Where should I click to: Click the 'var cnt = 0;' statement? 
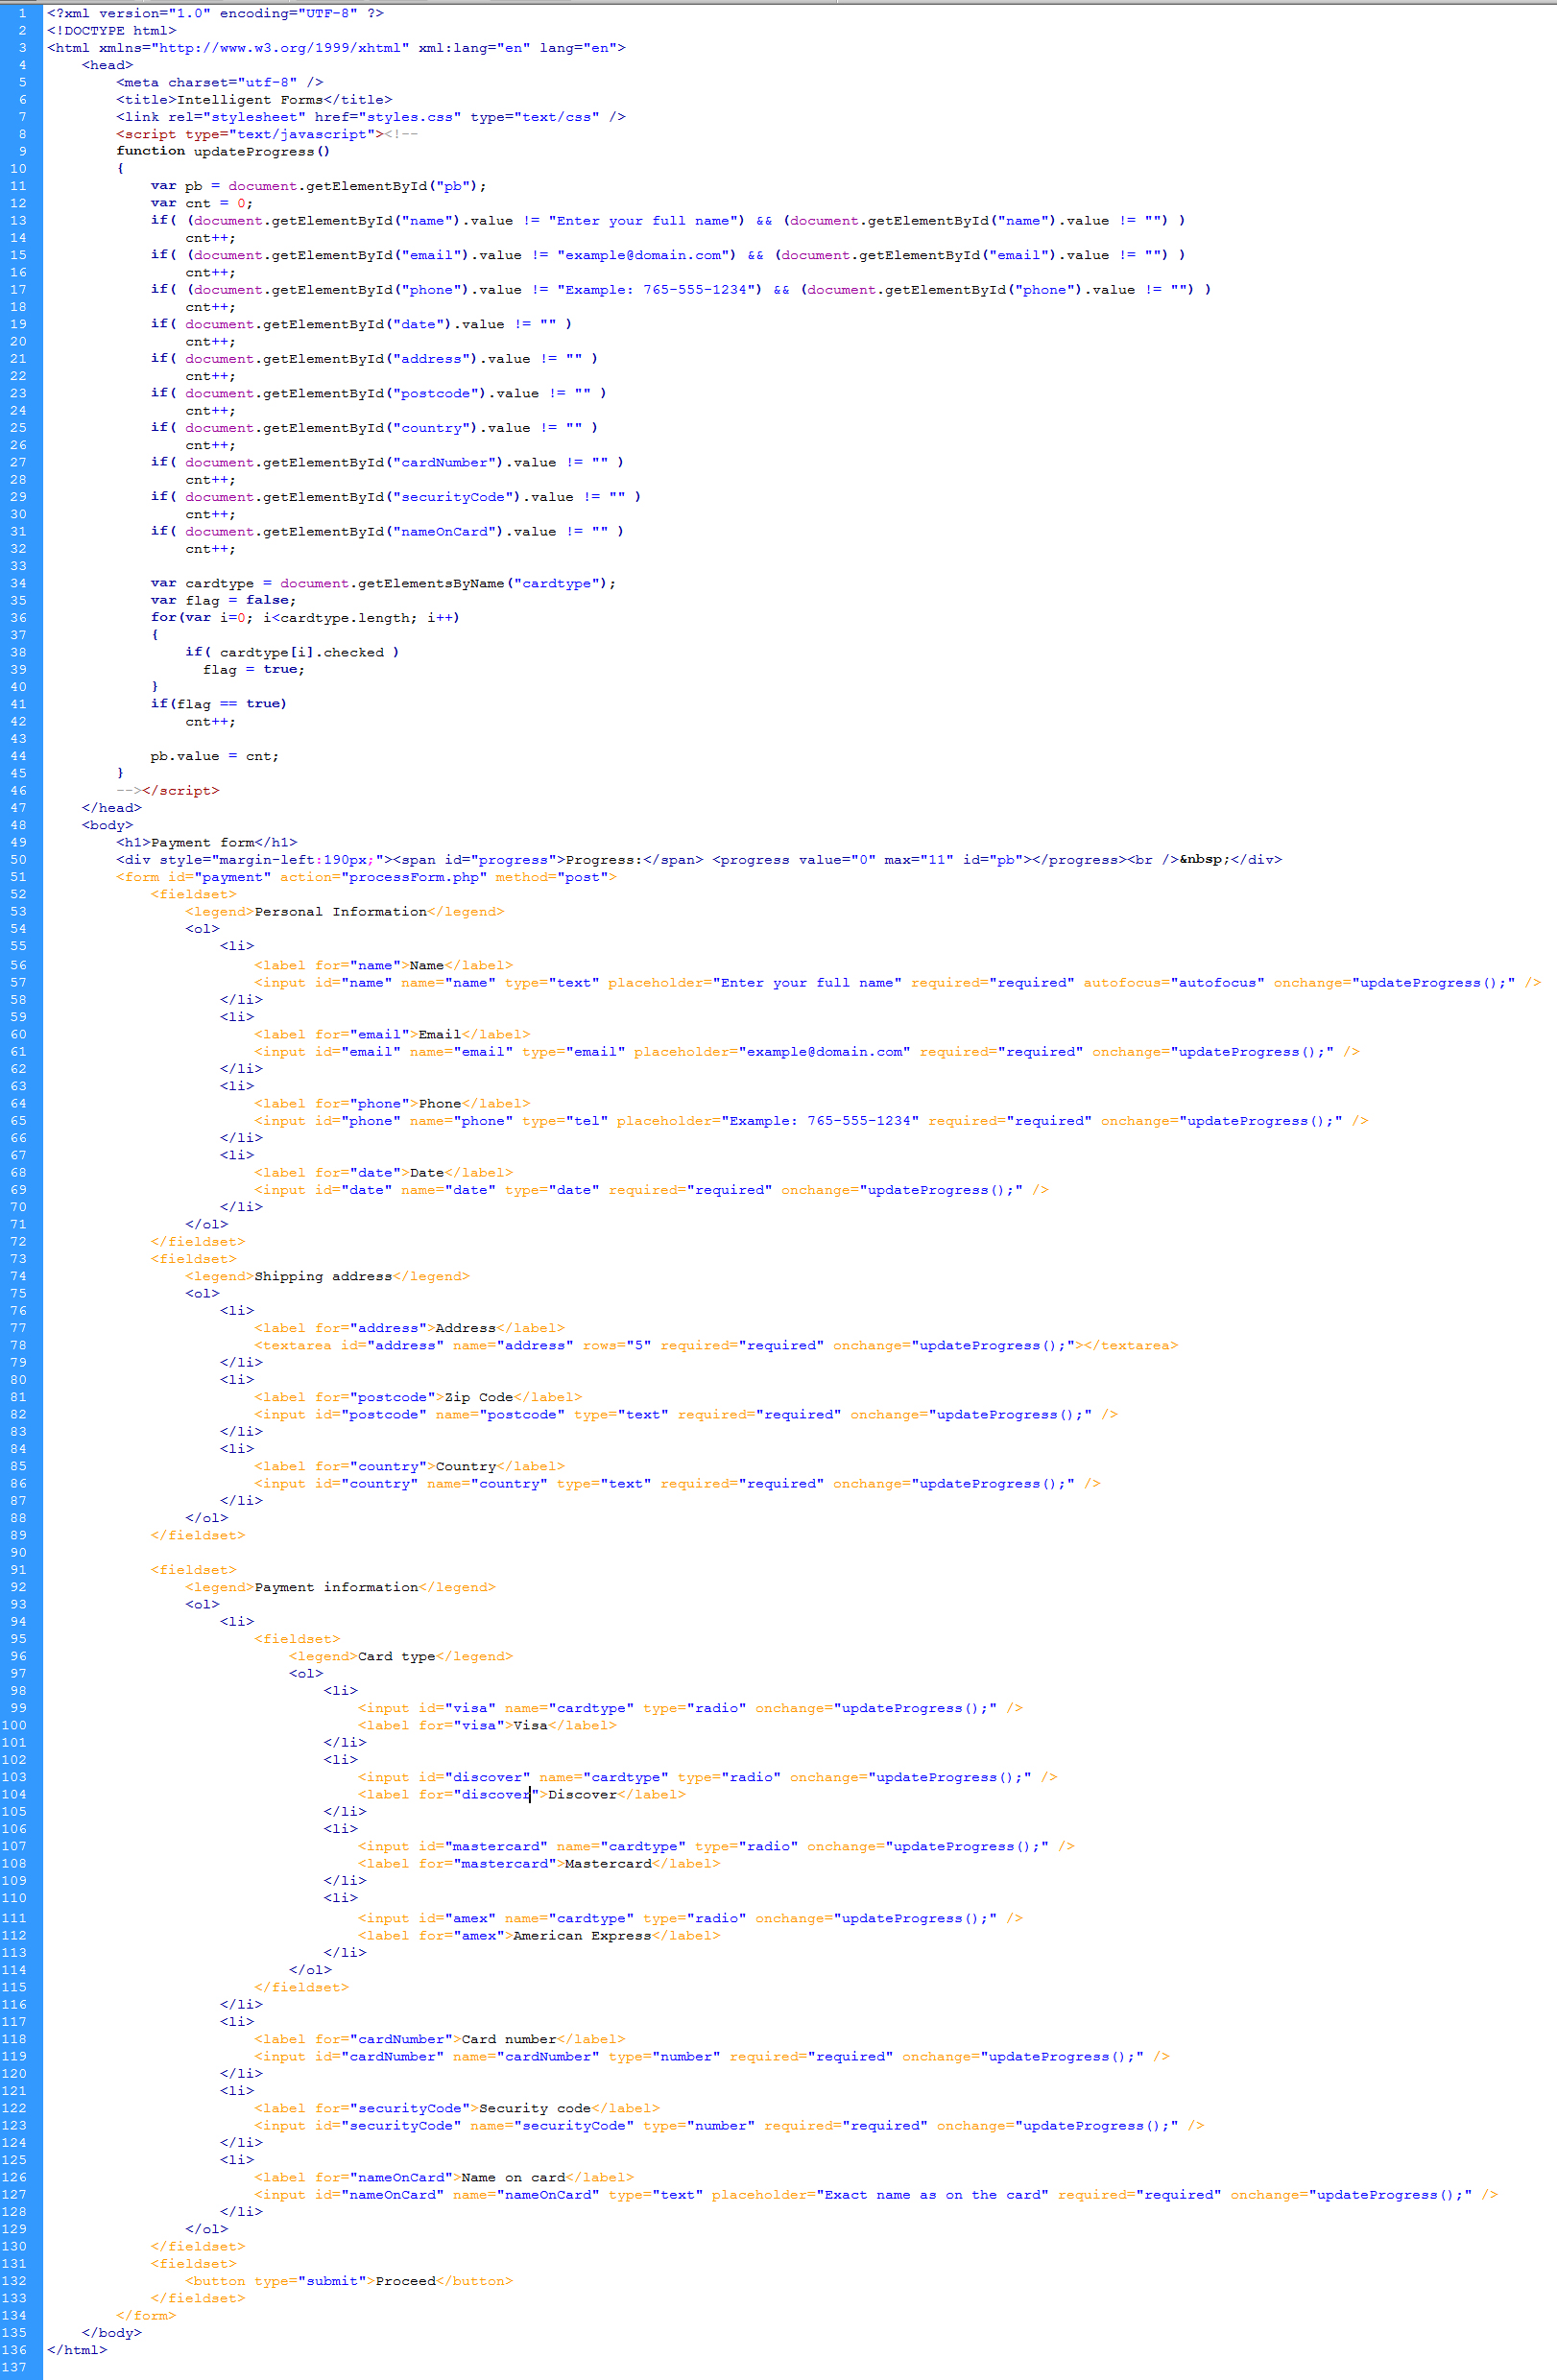coord(202,203)
